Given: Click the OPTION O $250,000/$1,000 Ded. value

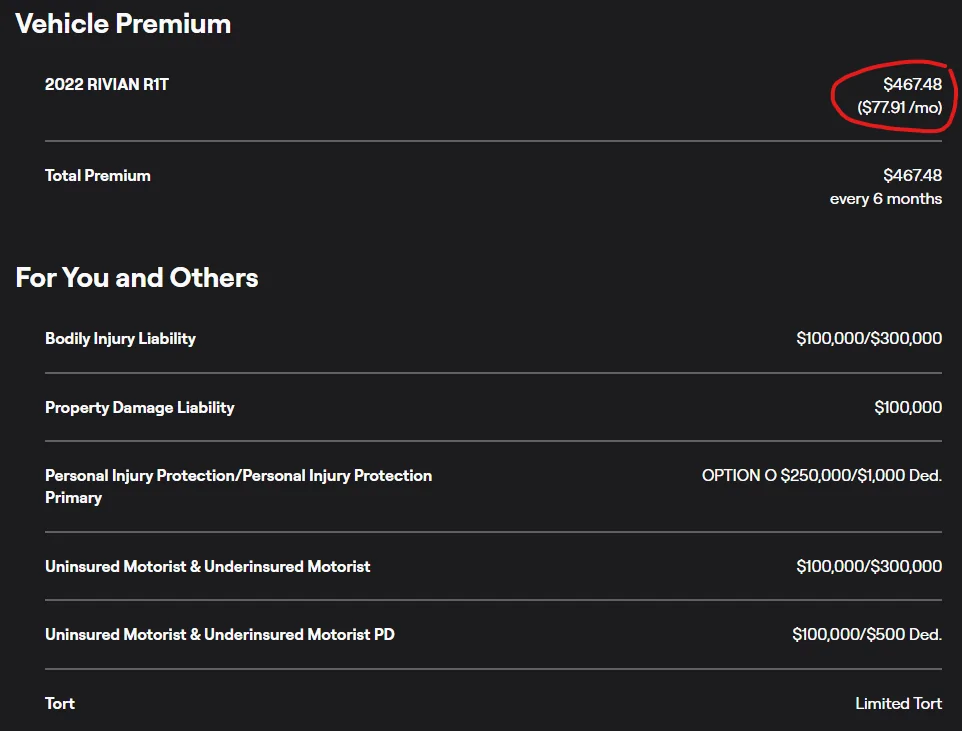Looking at the screenshot, I should tap(822, 476).
